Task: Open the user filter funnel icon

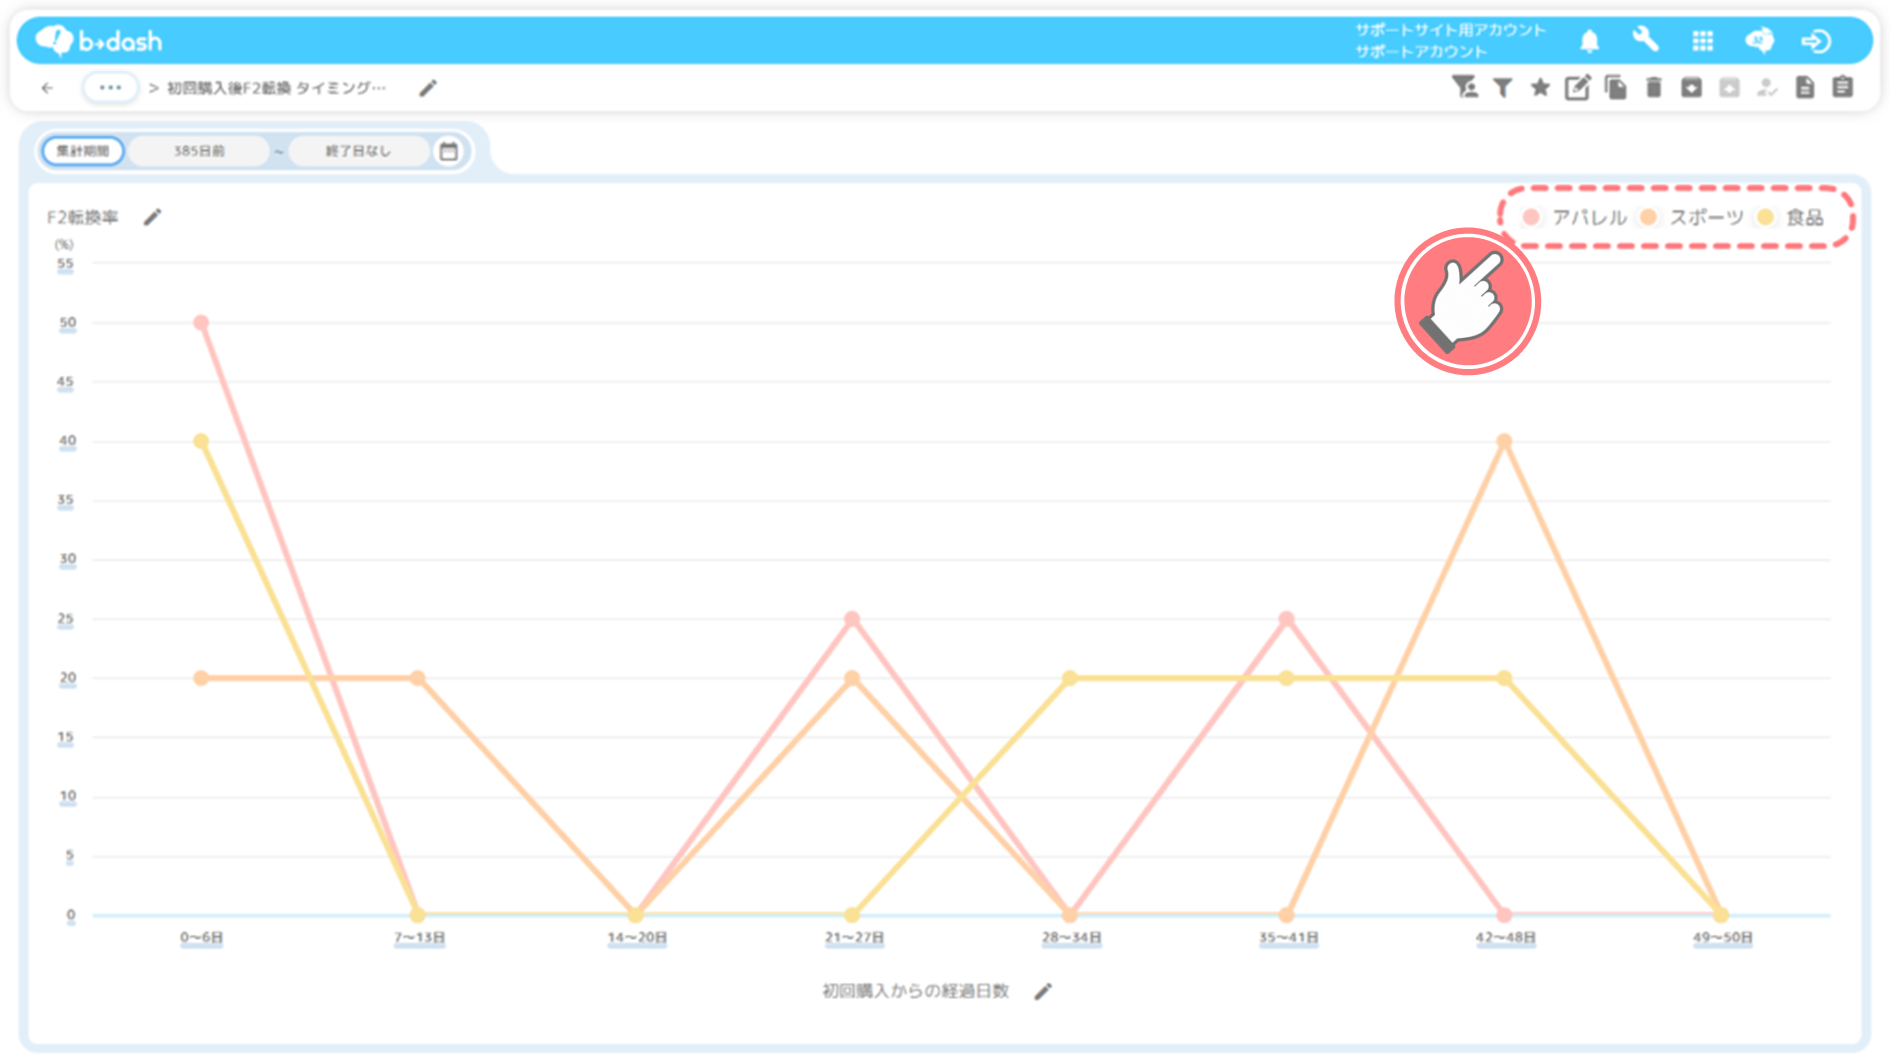Action: click(1465, 88)
